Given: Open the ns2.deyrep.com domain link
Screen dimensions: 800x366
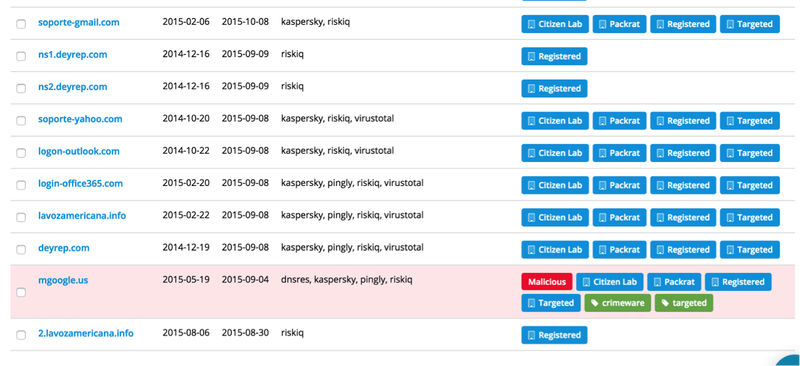Looking at the screenshot, I should (x=72, y=87).
